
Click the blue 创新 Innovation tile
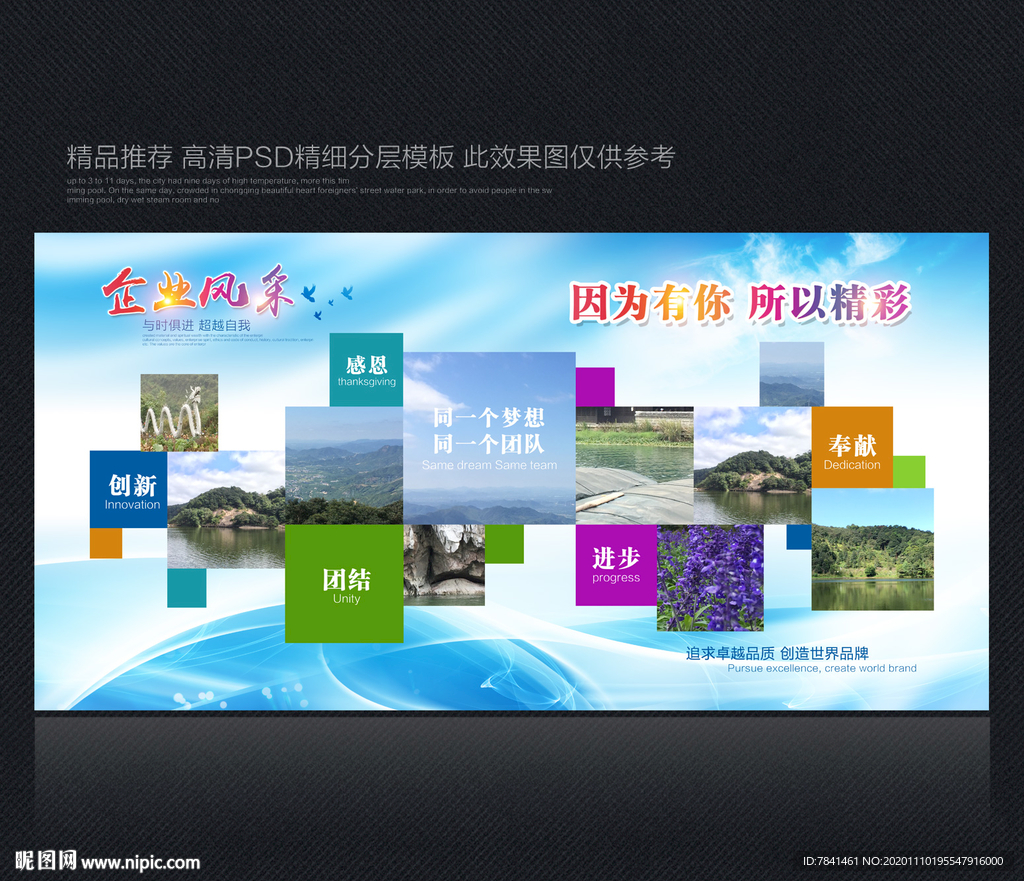[x=129, y=489]
